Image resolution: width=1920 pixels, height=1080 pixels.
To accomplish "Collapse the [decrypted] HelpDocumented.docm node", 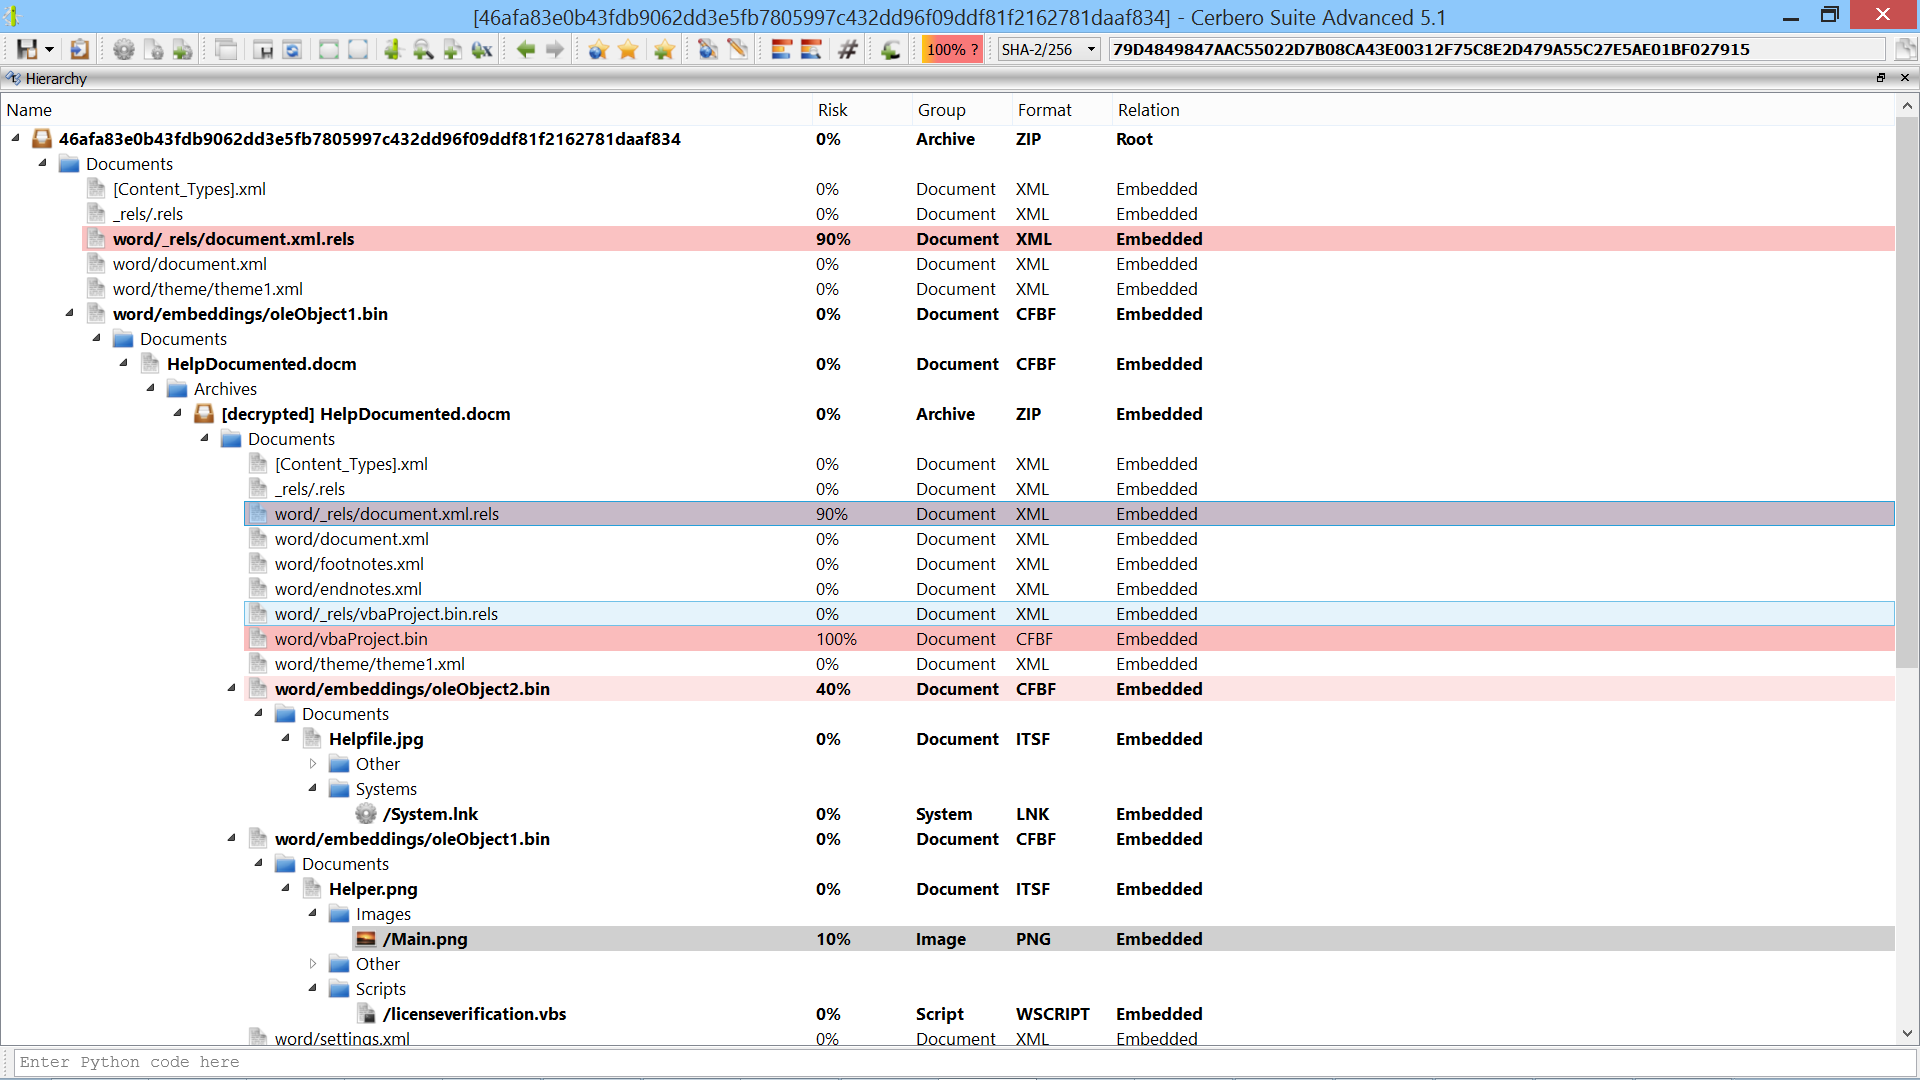I will pyautogui.click(x=178, y=413).
